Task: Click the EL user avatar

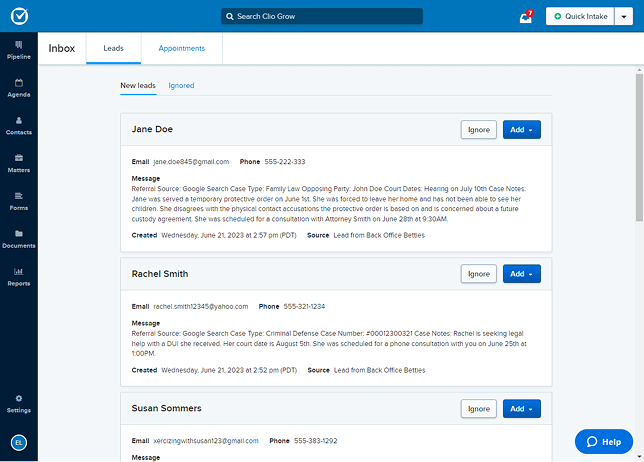Action: (19, 443)
